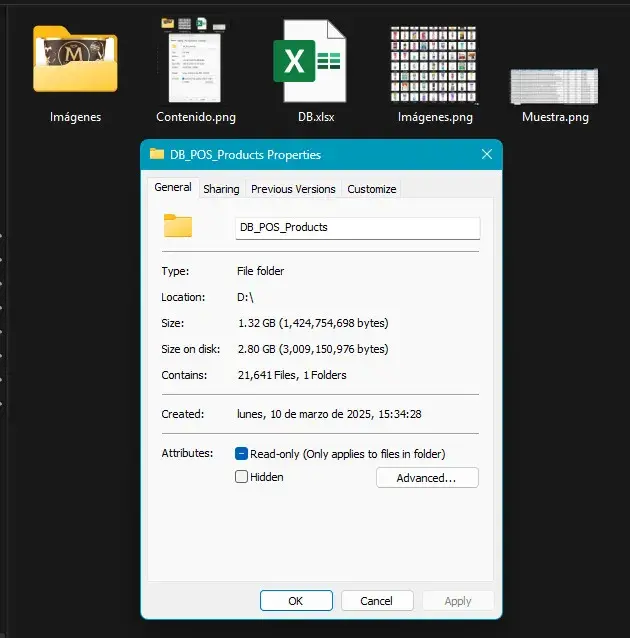Confirm the dialog with the OK button
The width and height of the screenshot is (630, 638).
296,601
